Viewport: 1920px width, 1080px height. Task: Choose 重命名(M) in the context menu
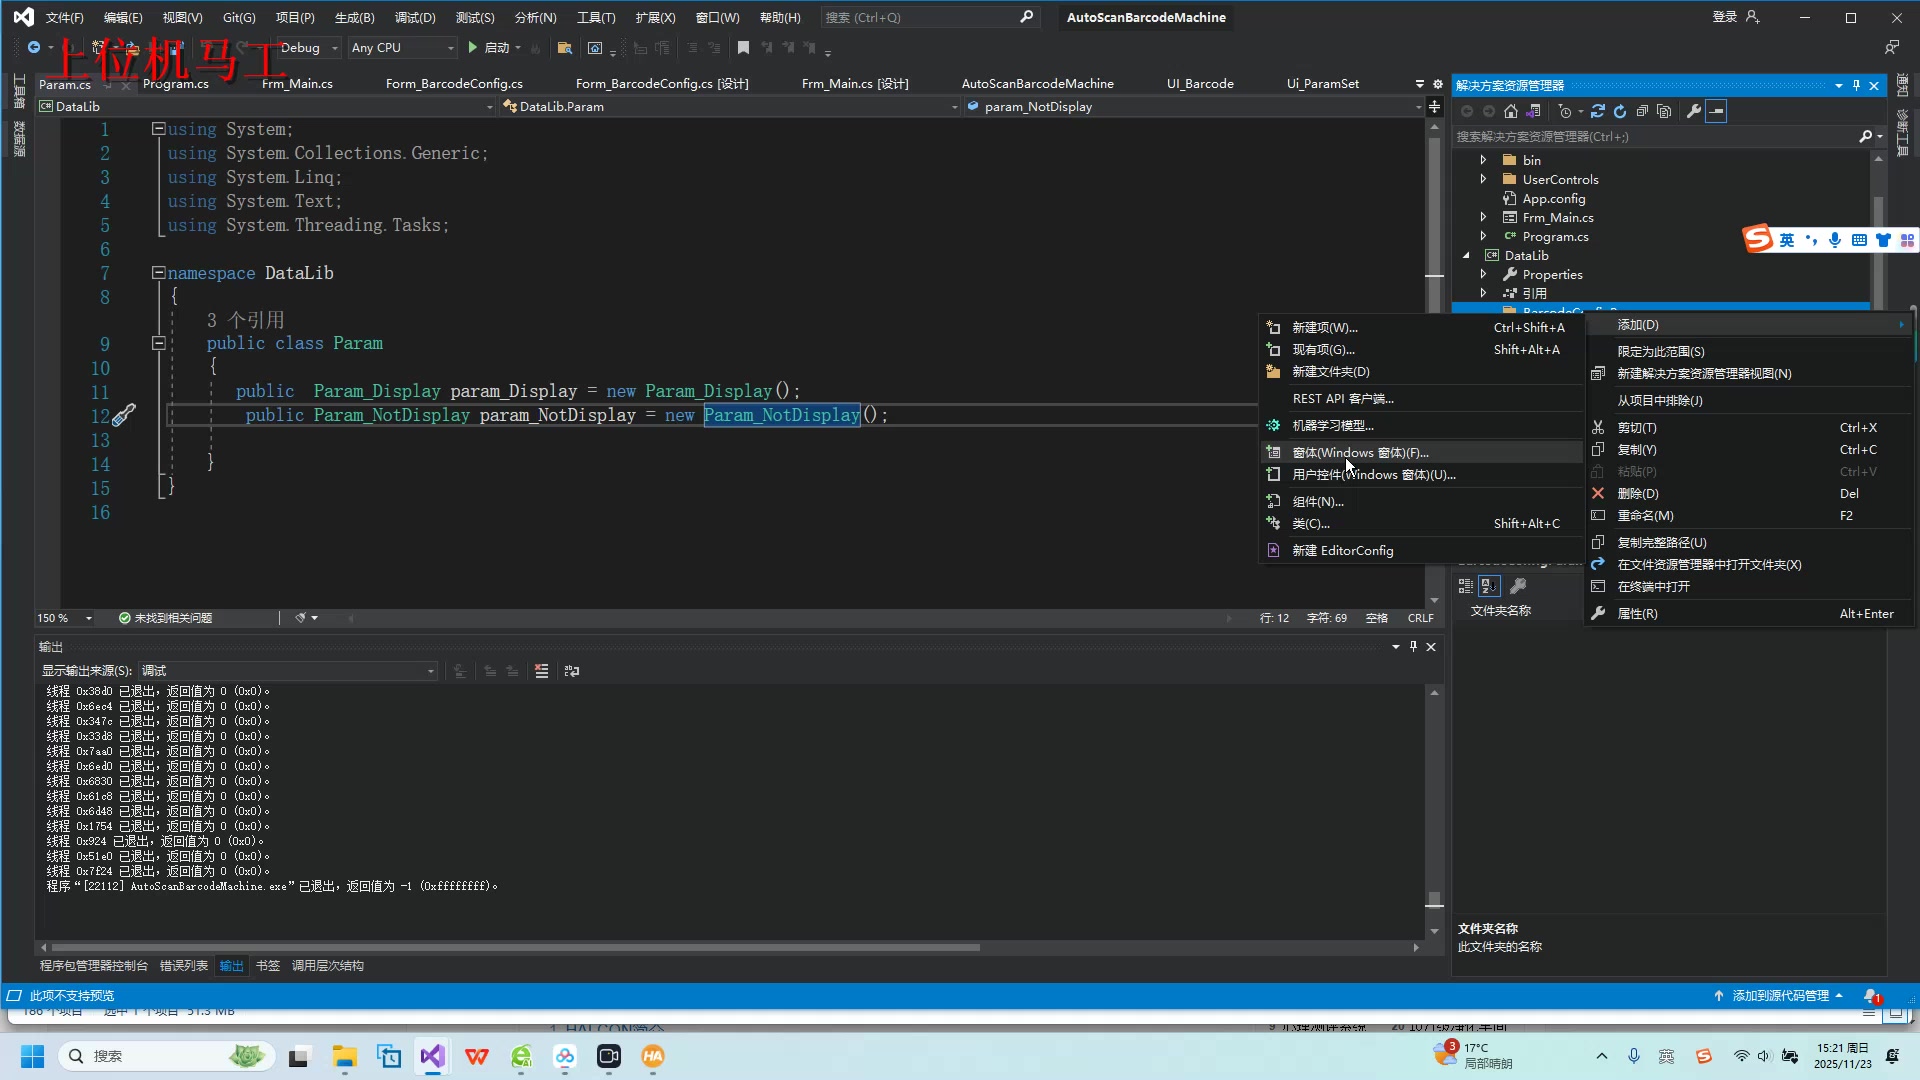coord(1748,515)
